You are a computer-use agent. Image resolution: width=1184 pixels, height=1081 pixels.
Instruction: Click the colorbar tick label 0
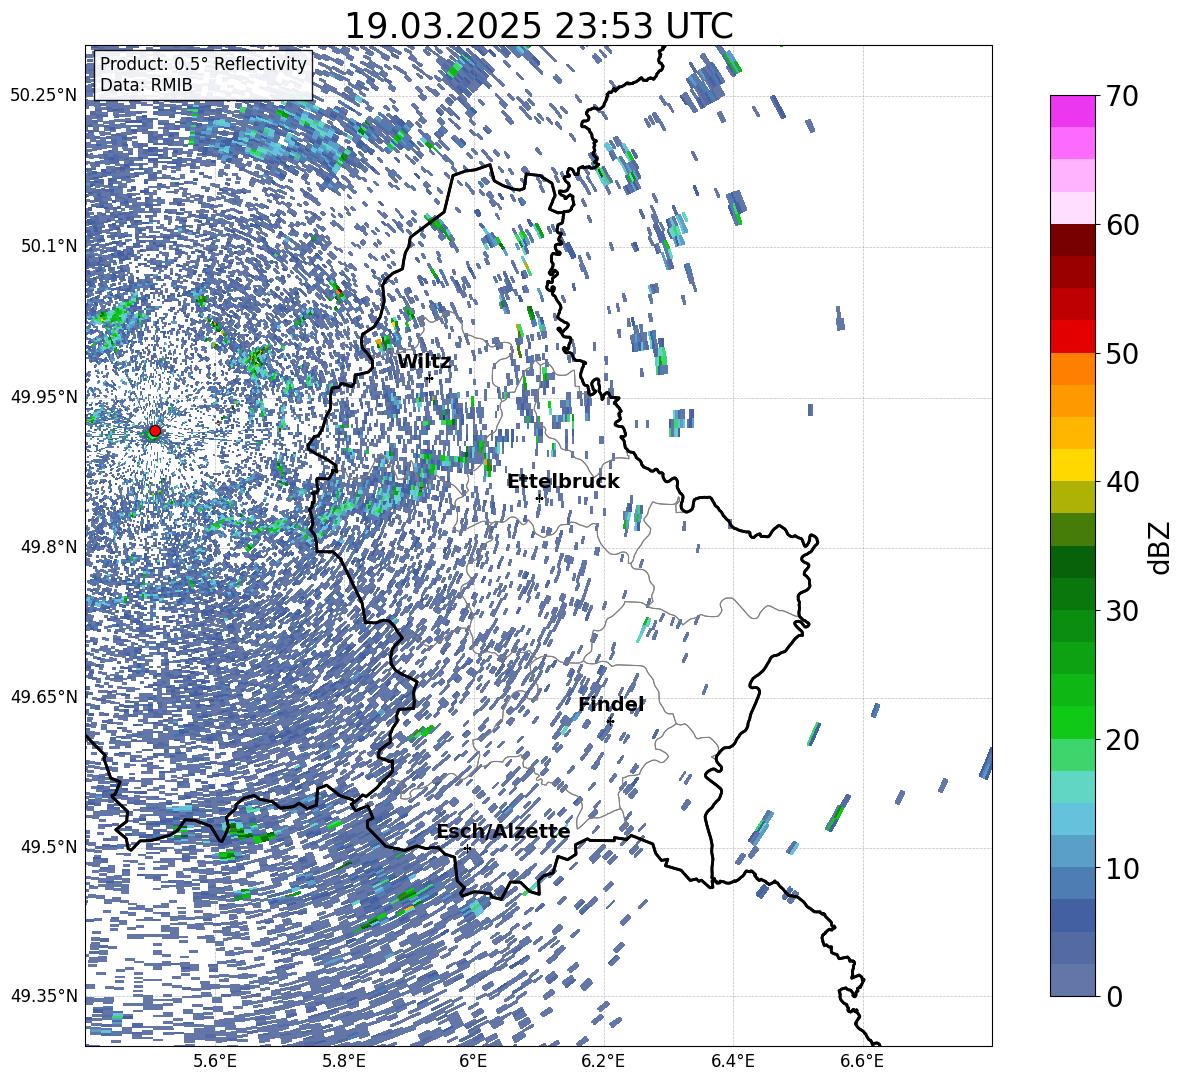coord(1114,996)
